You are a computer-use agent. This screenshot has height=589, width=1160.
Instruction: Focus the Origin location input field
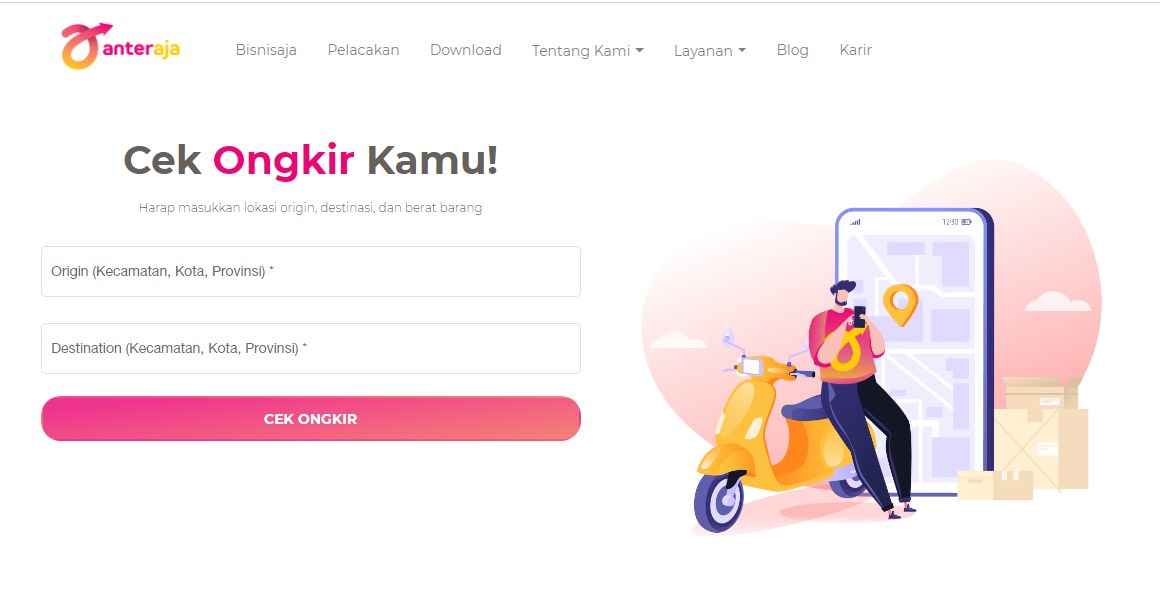point(311,272)
